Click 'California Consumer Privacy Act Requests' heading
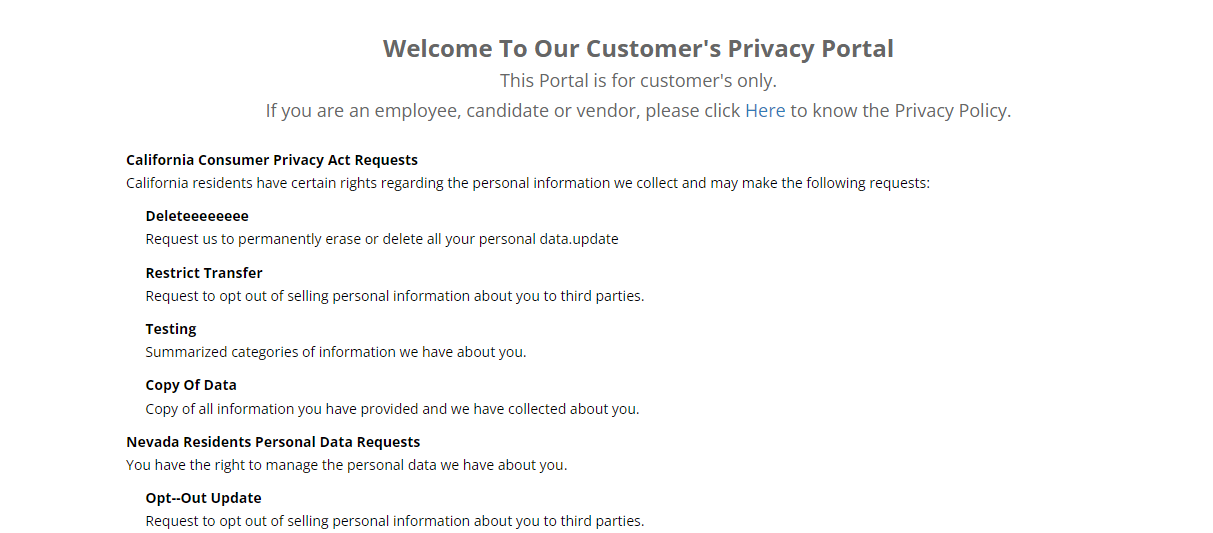Image resolution: width=1213 pixels, height=533 pixels. [272, 160]
